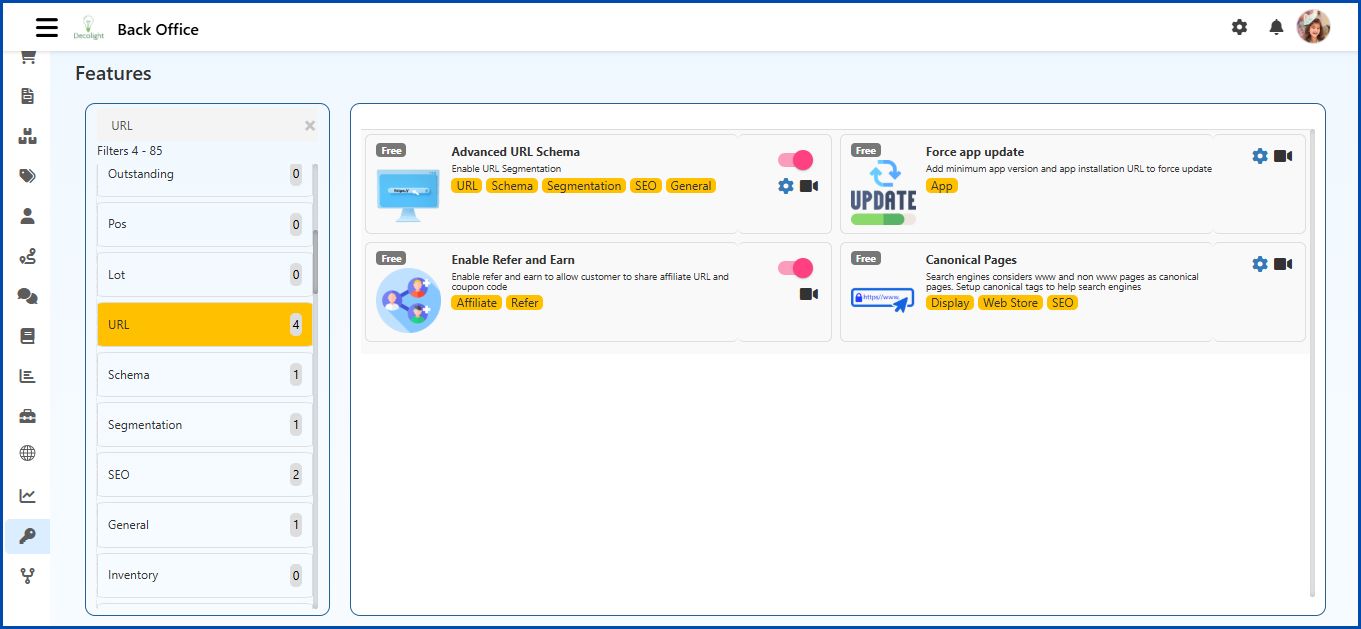Image resolution: width=1361 pixels, height=629 pixels.
Task: Select the customers person icon in the sidebar
Action: (x=27, y=215)
